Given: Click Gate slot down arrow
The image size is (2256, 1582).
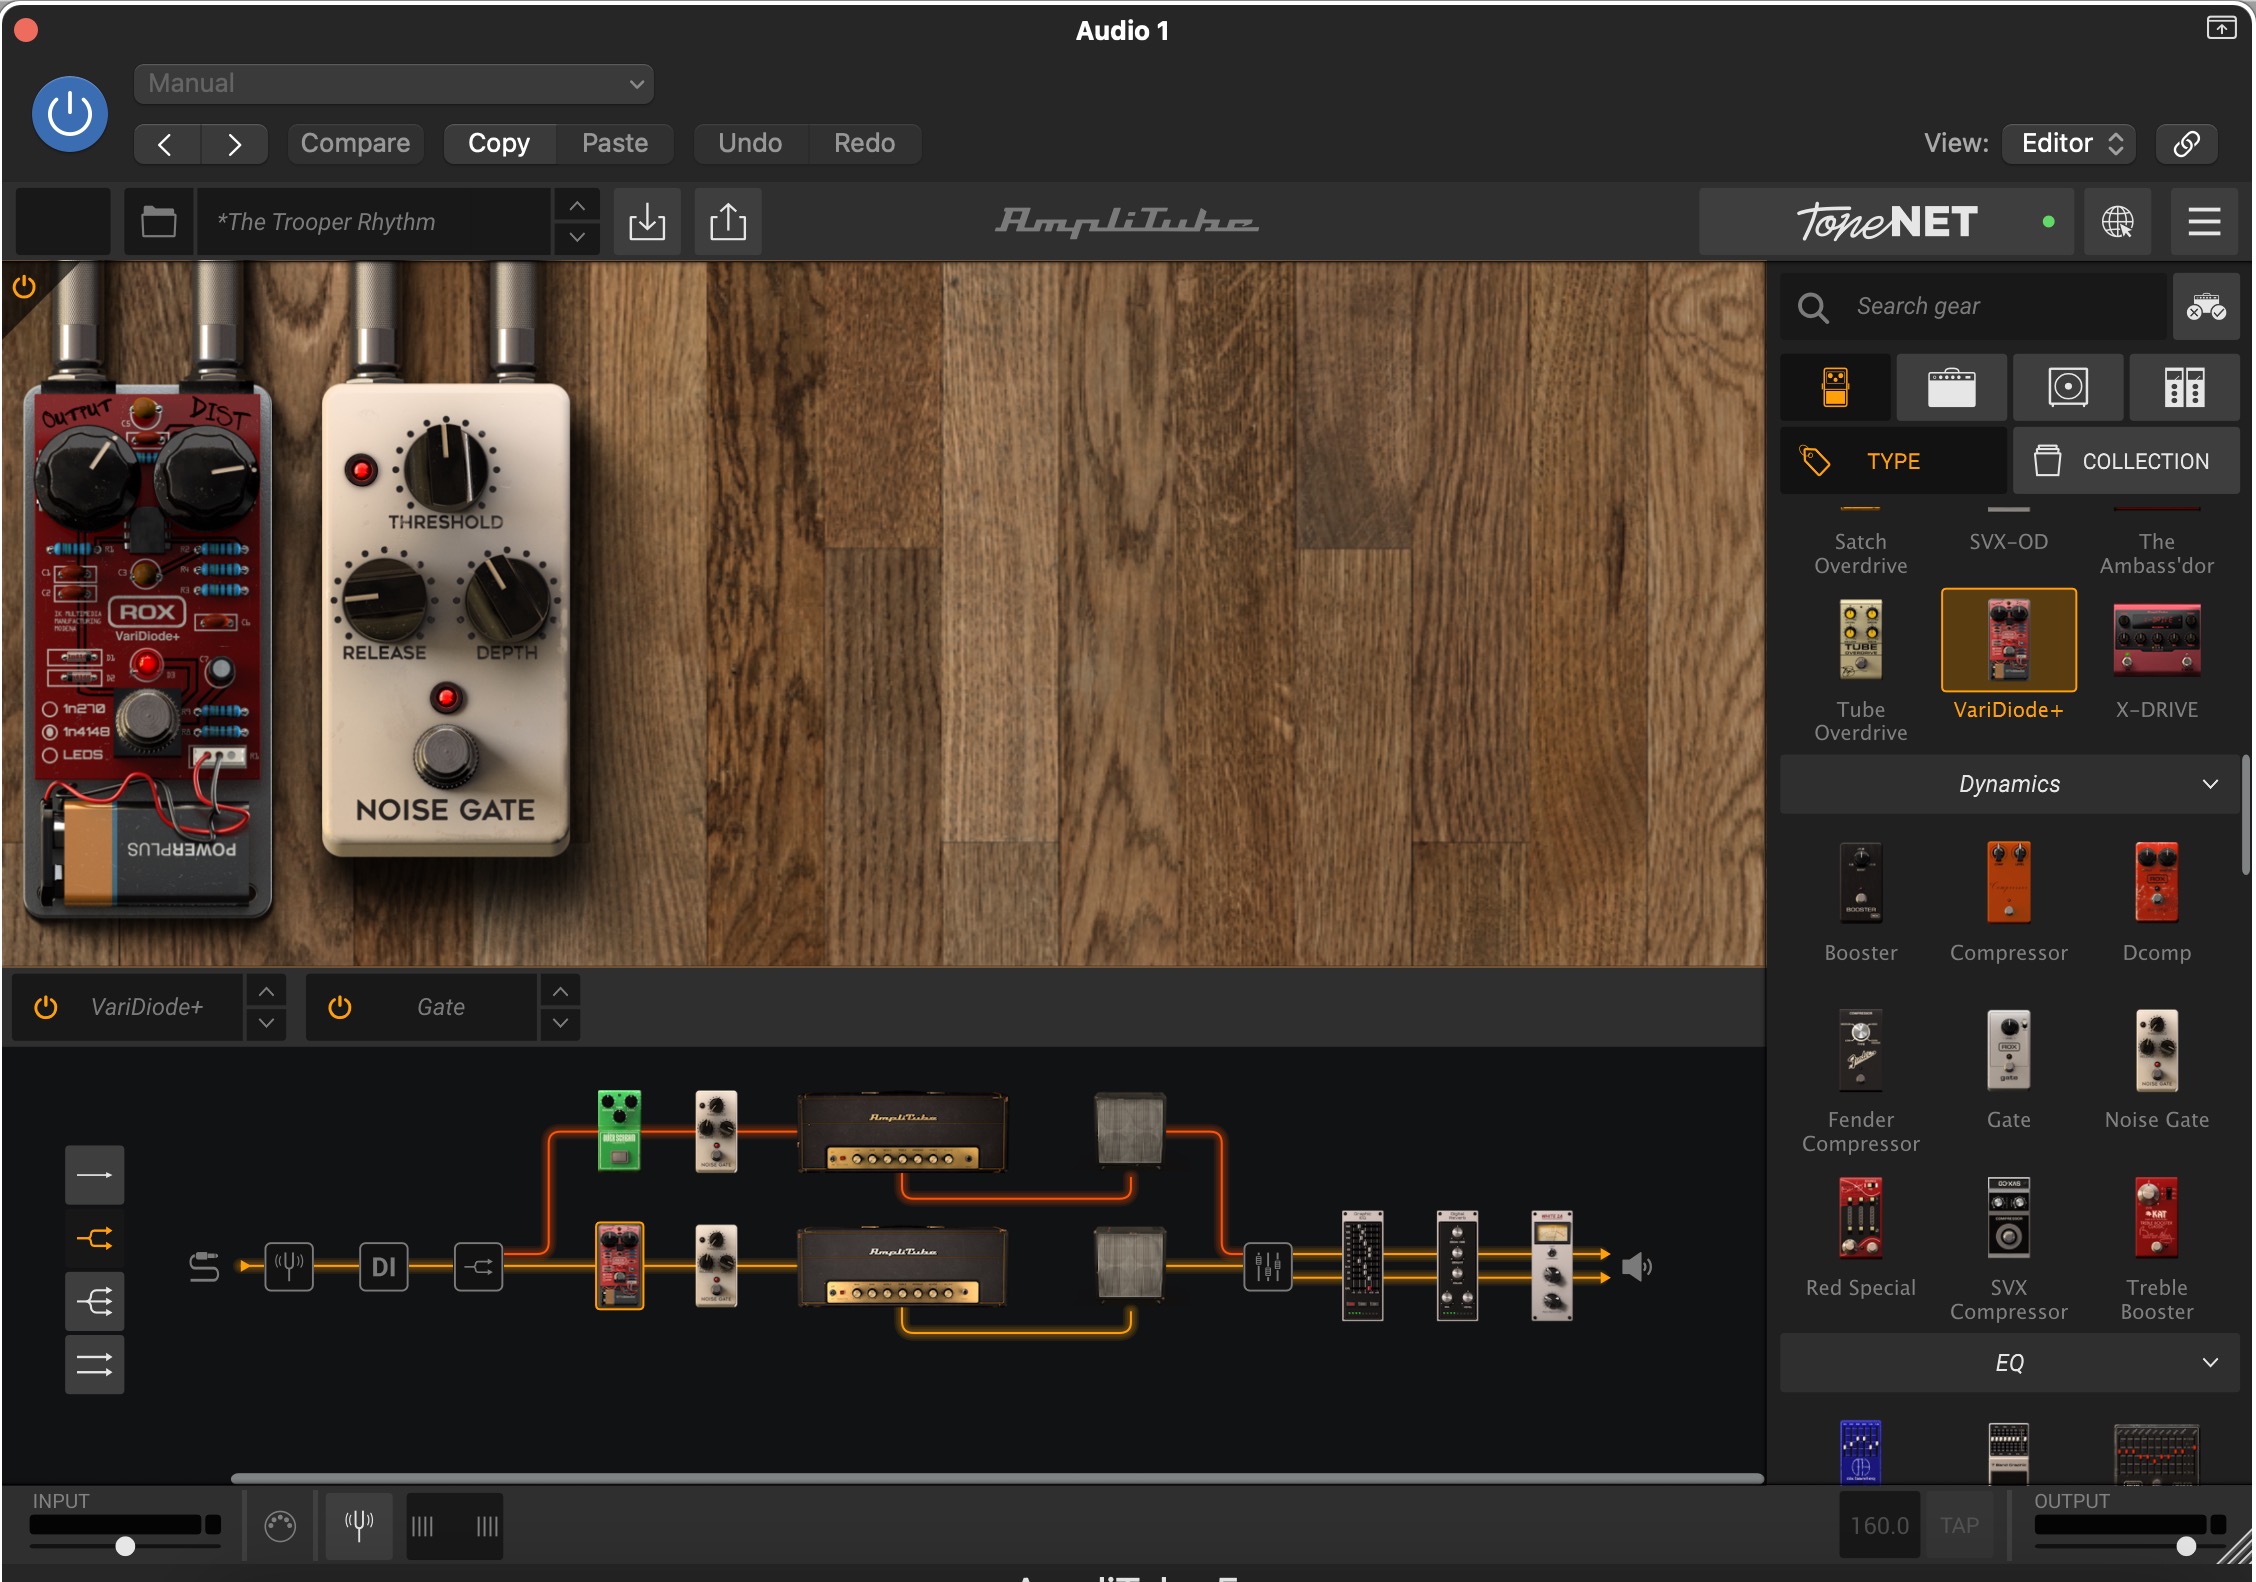Looking at the screenshot, I should [560, 1023].
